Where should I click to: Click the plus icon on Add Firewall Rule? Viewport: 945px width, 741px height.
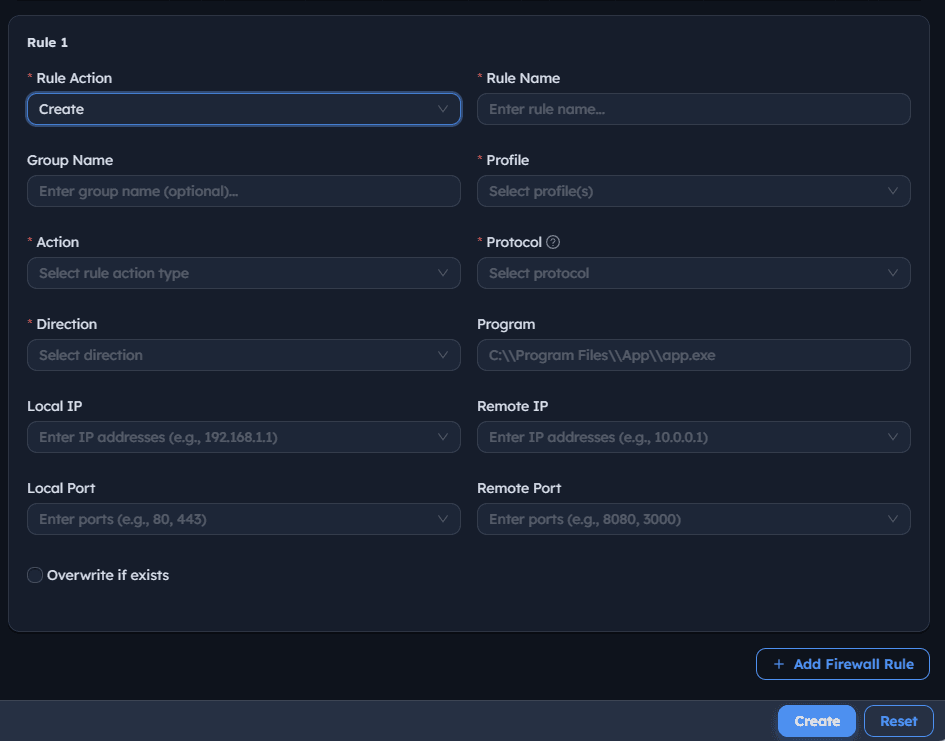(x=779, y=664)
